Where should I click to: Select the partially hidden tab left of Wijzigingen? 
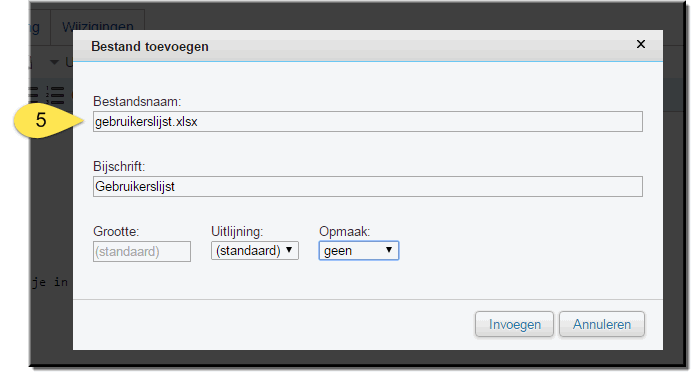(x=35, y=27)
